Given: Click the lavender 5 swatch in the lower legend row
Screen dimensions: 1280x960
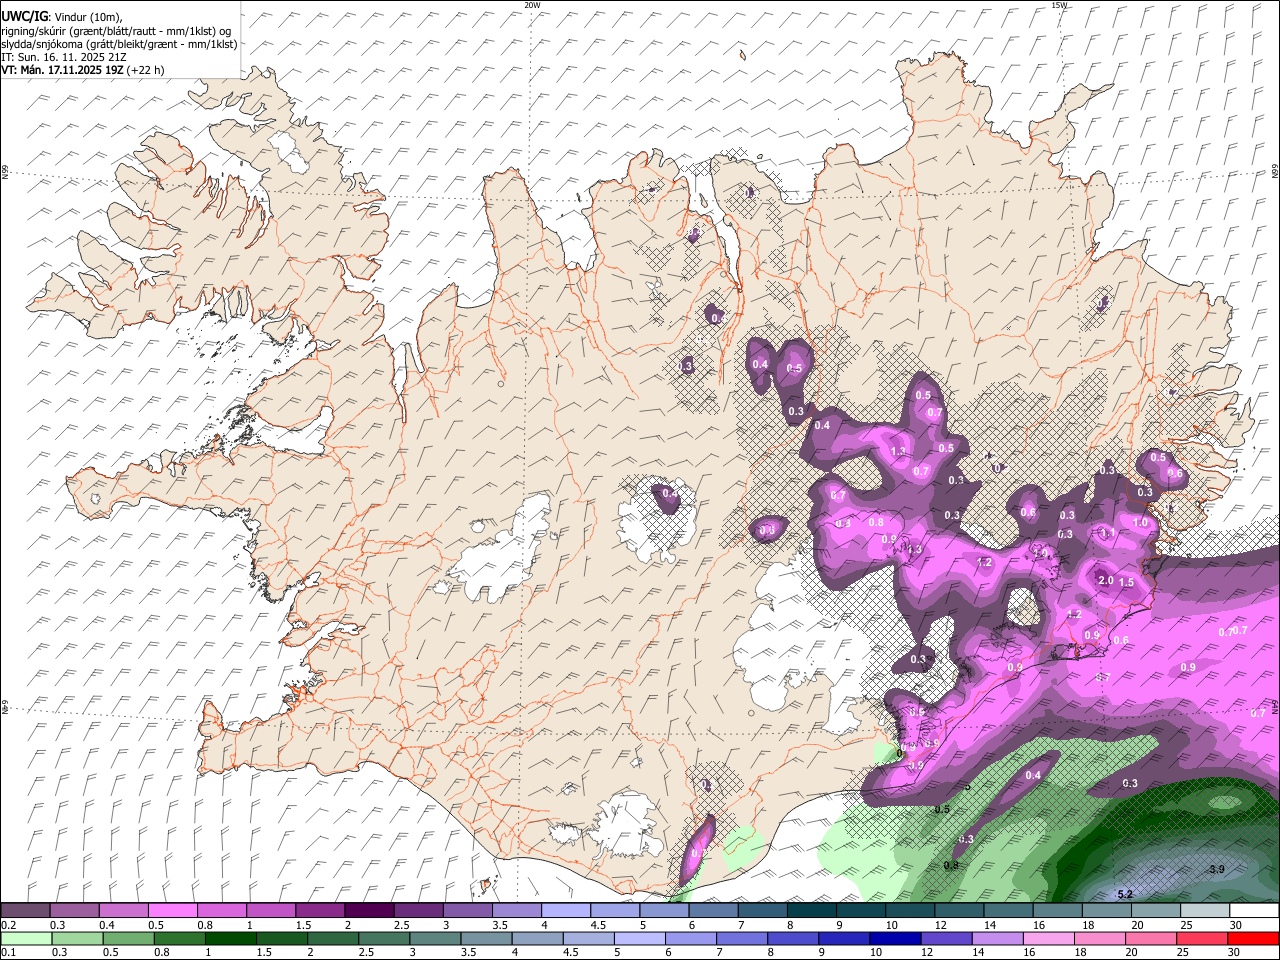Looking at the screenshot, I should [x=639, y=938].
